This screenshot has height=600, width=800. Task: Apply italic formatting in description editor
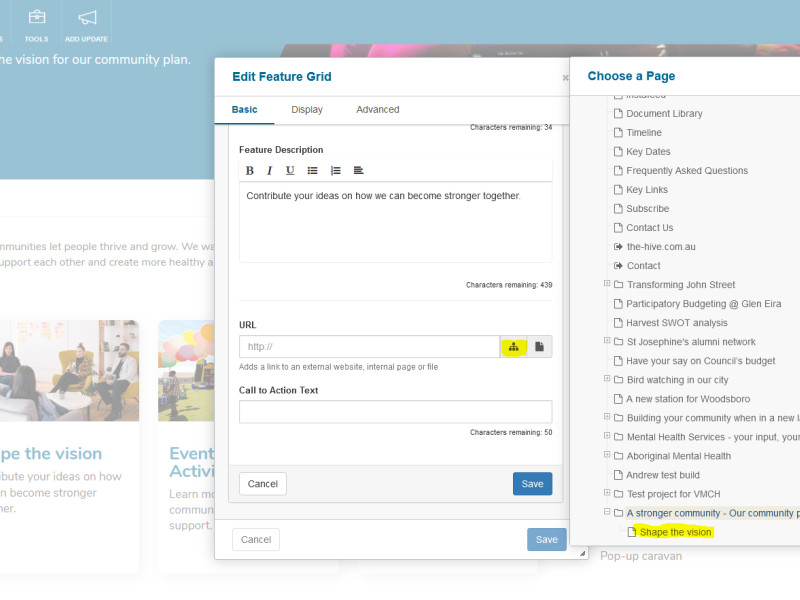pos(269,171)
